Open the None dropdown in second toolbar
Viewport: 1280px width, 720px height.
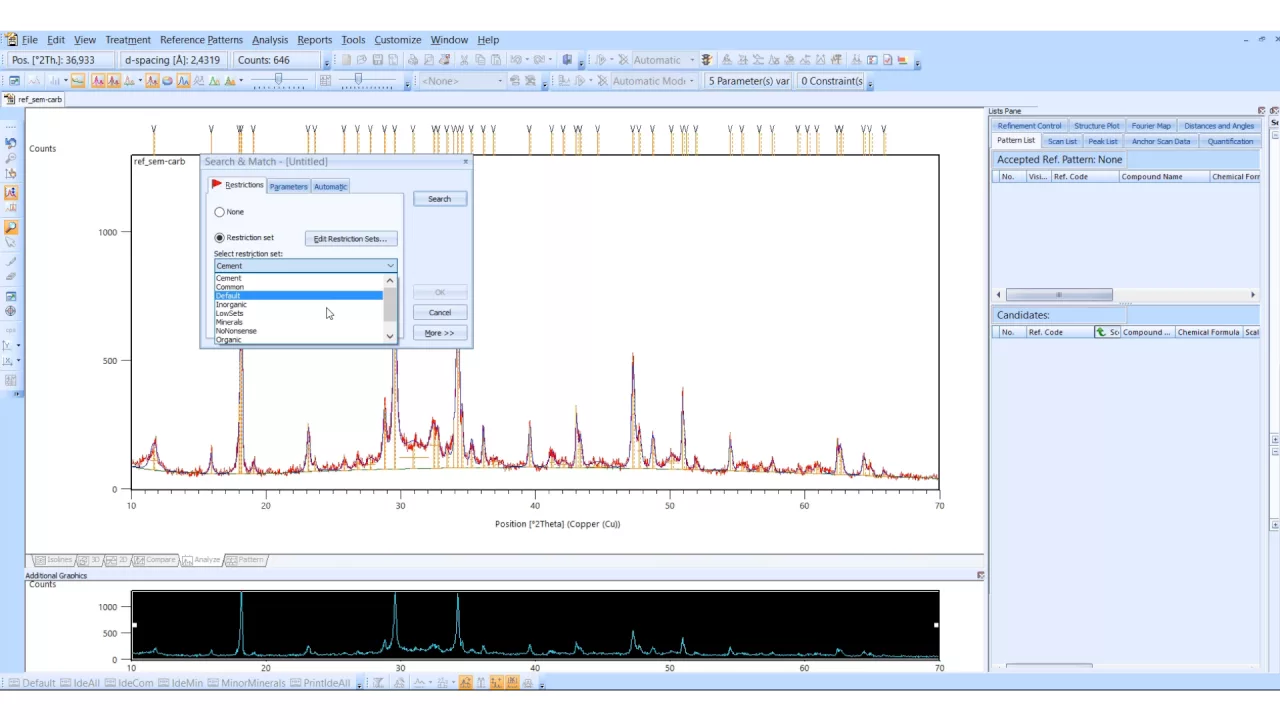[500, 81]
